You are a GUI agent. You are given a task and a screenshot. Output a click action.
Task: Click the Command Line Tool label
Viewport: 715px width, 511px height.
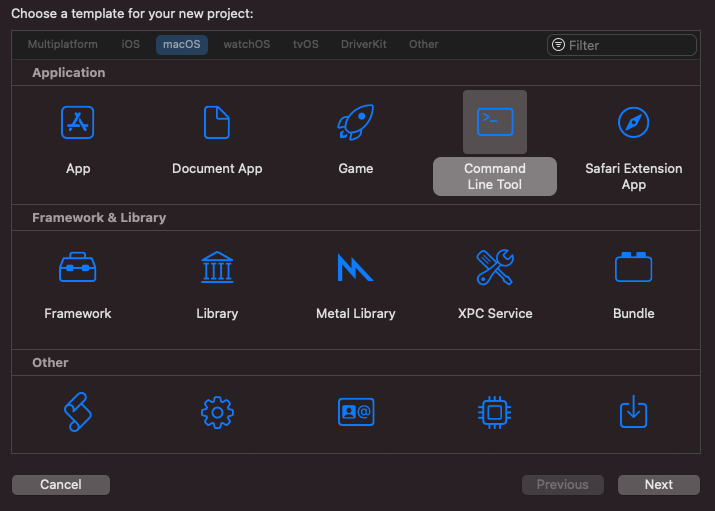495,176
